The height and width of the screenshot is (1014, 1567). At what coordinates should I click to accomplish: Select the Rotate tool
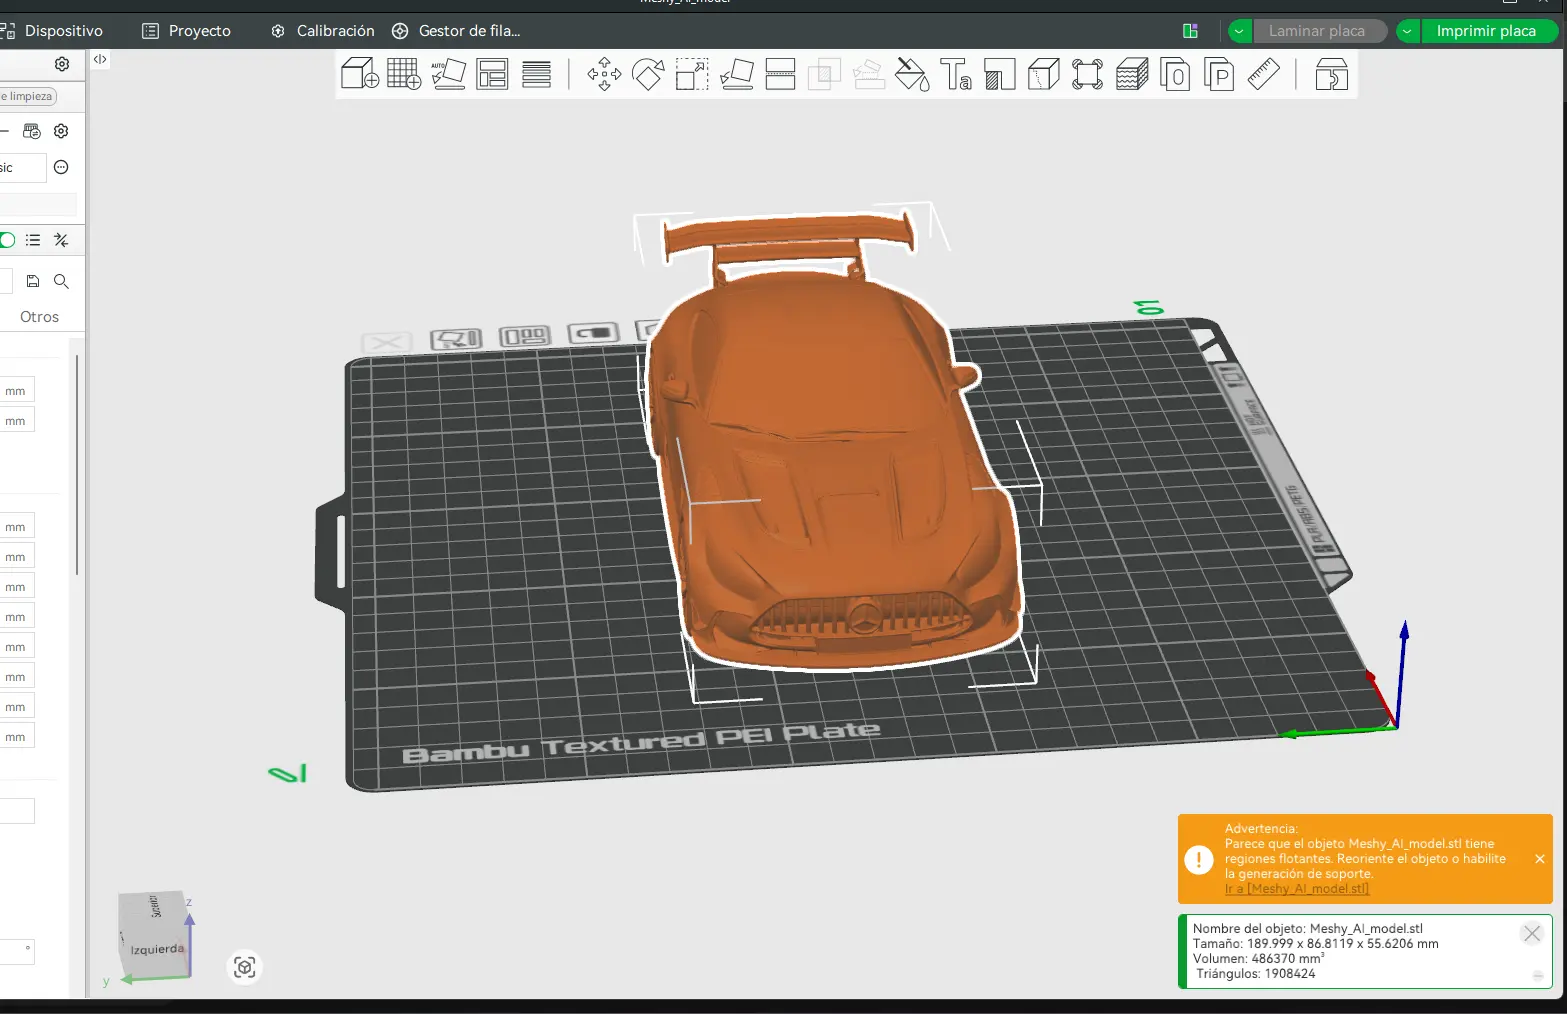click(x=648, y=74)
